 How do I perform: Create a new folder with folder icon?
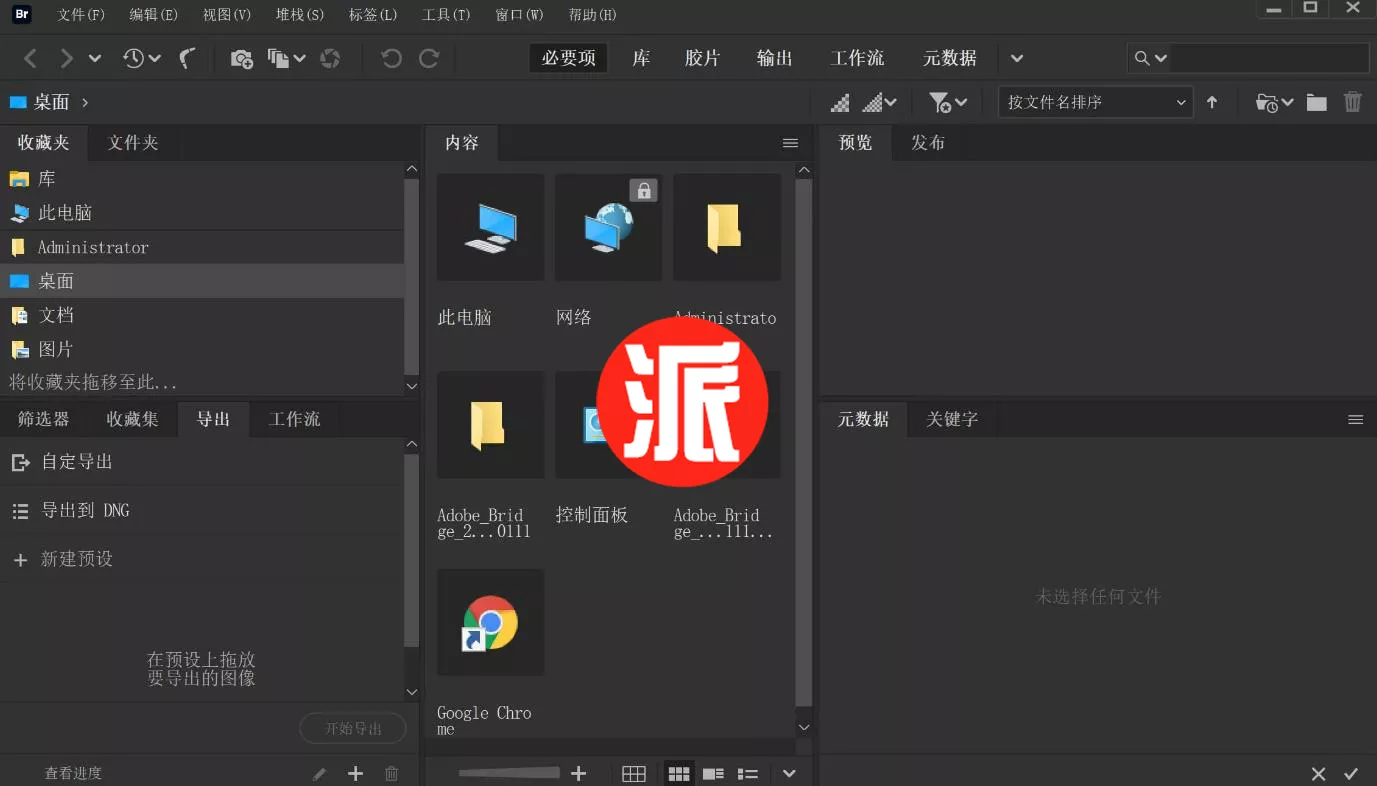coord(1316,102)
